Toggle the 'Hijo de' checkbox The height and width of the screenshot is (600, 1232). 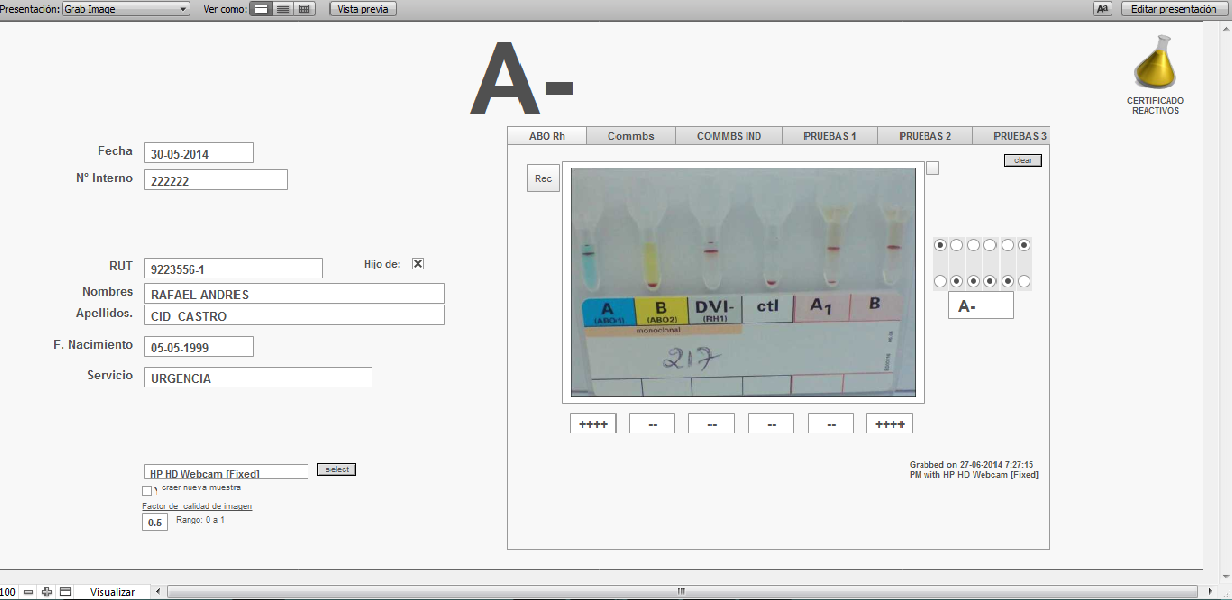coord(418,264)
